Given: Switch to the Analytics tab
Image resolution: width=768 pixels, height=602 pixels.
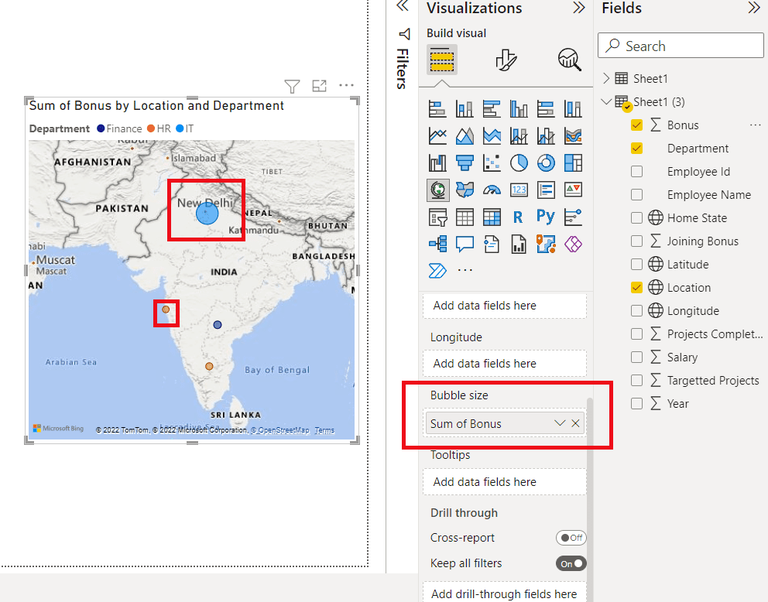Looking at the screenshot, I should [569, 60].
